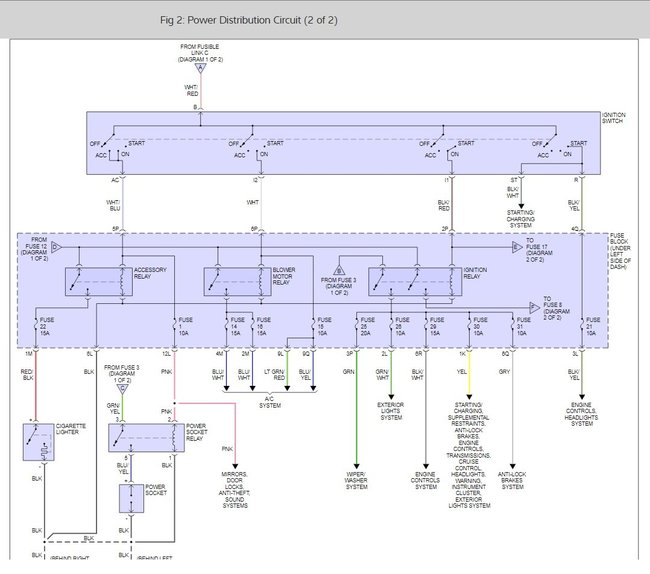Click the 'LT GRN/RED' wire label

274,375
